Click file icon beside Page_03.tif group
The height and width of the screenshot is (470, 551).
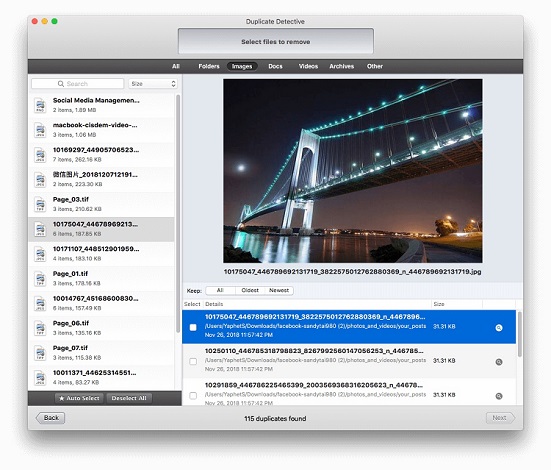40,204
